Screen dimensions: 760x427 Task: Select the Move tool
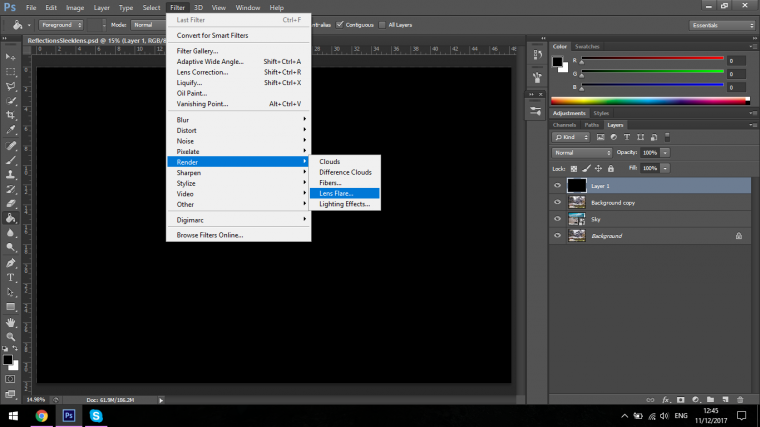click(x=10, y=57)
